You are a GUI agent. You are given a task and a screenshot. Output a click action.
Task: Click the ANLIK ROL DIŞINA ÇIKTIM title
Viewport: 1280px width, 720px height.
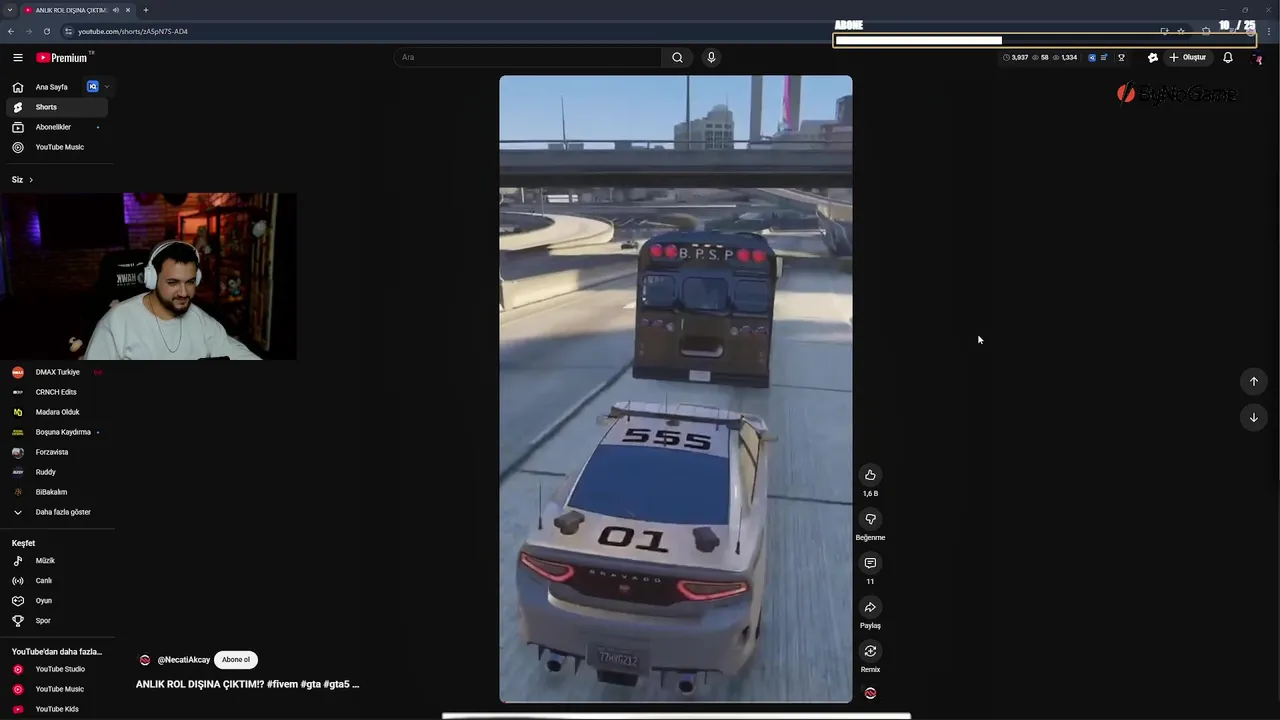[247, 685]
